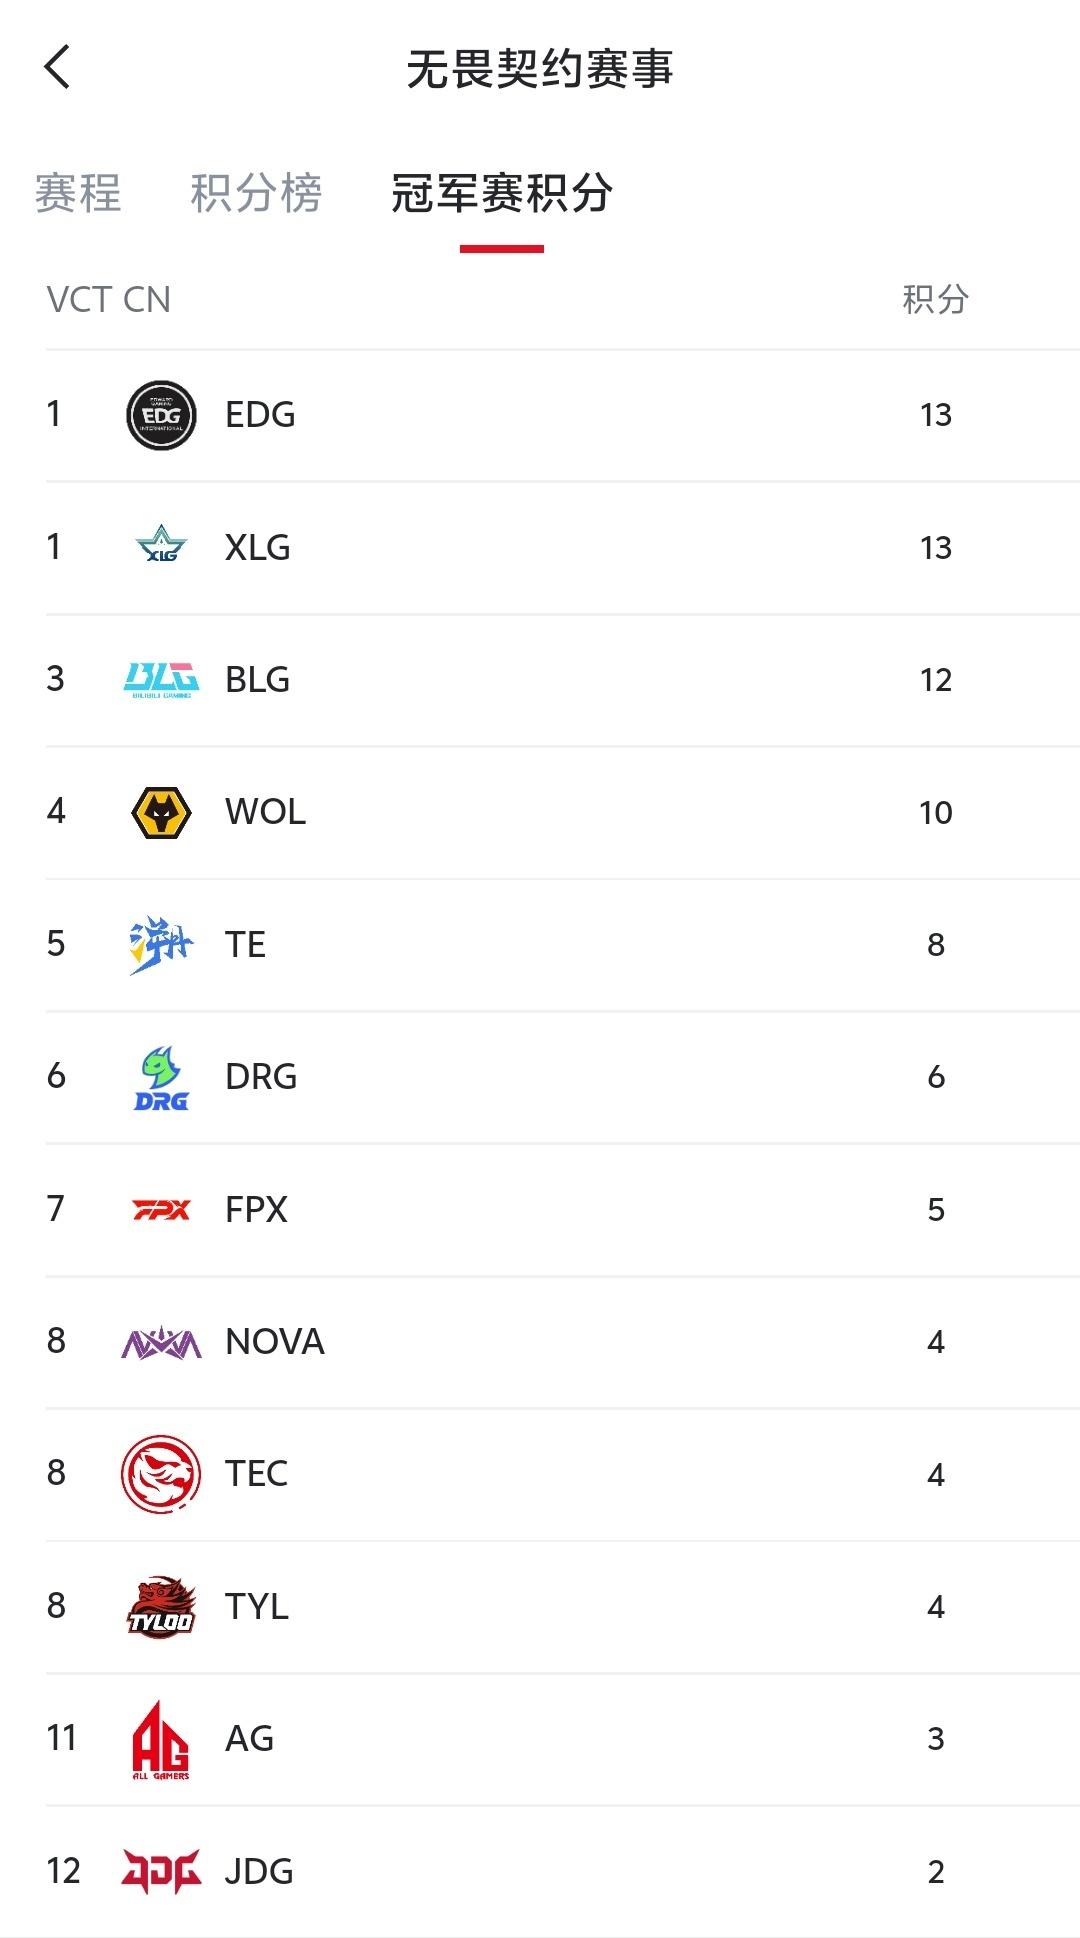Tap the back arrow icon
This screenshot has width=1080, height=1938.
(58, 68)
